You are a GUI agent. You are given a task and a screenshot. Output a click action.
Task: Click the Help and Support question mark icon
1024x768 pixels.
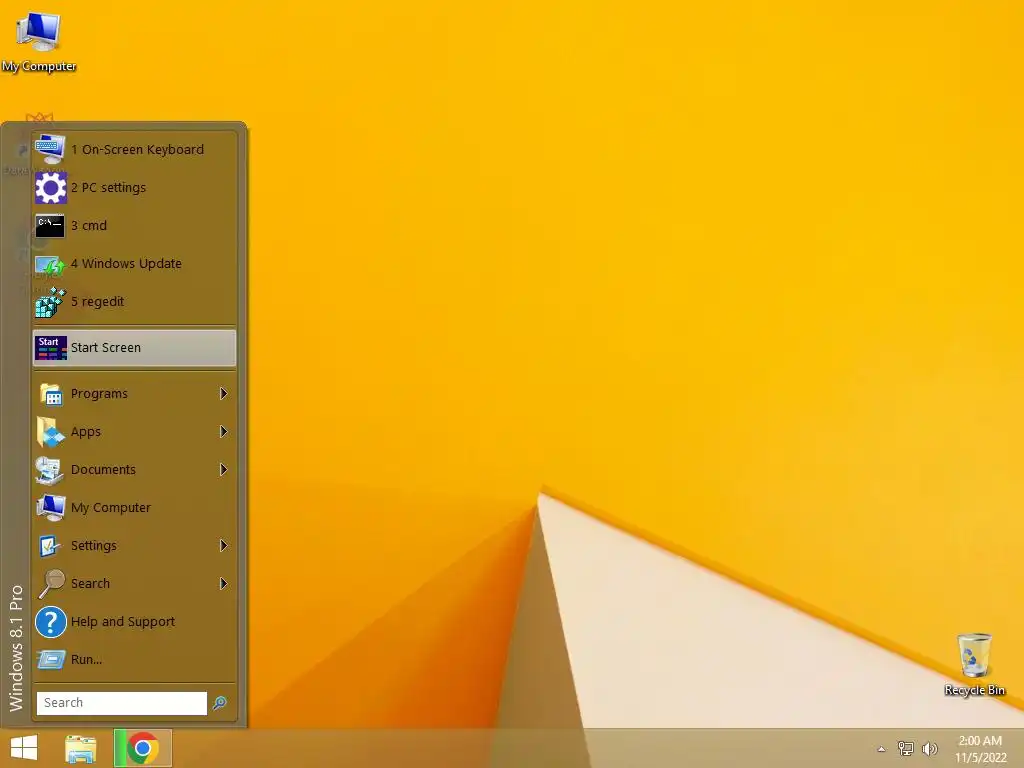coord(50,622)
